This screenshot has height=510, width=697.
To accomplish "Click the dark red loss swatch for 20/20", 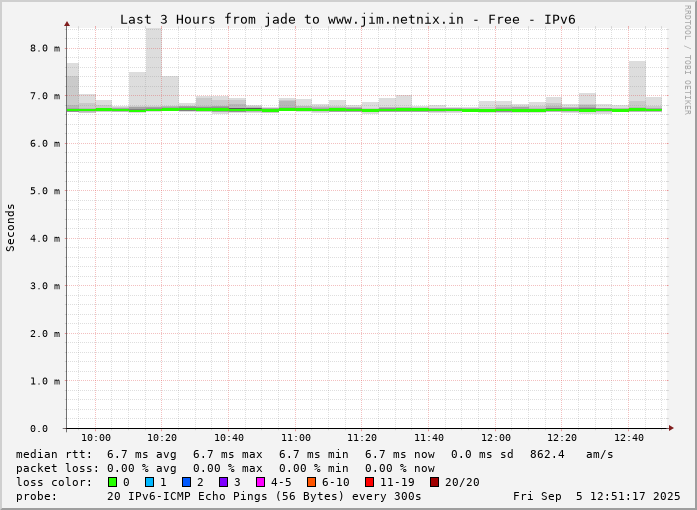I will point(434,482).
